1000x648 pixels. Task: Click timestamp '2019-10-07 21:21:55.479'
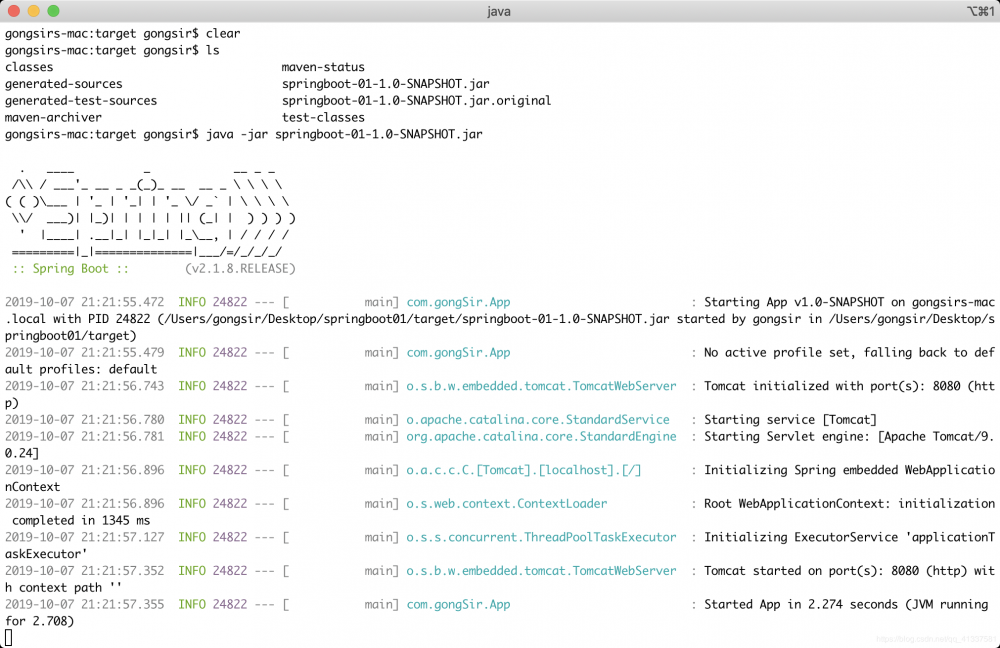(85, 352)
